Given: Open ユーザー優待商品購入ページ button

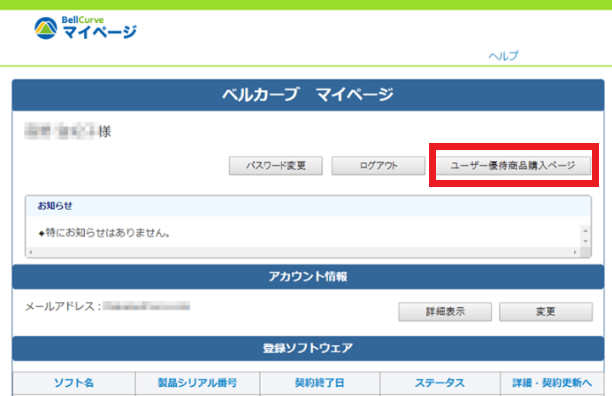Looking at the screenshot, I should pos(513,166).
